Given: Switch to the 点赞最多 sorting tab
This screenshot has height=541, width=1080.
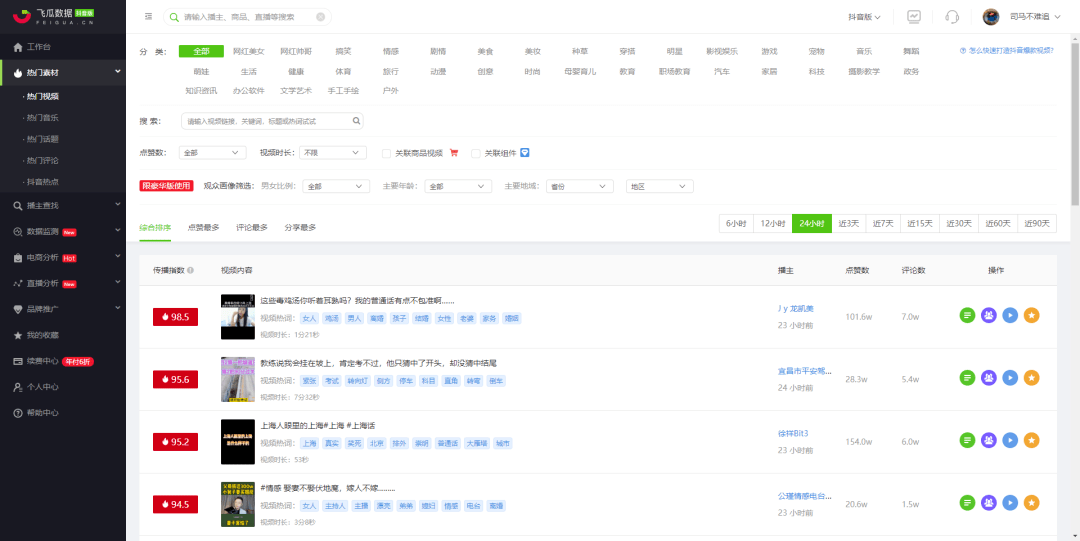Looking at the screenshot, I should tap(203, 227).
